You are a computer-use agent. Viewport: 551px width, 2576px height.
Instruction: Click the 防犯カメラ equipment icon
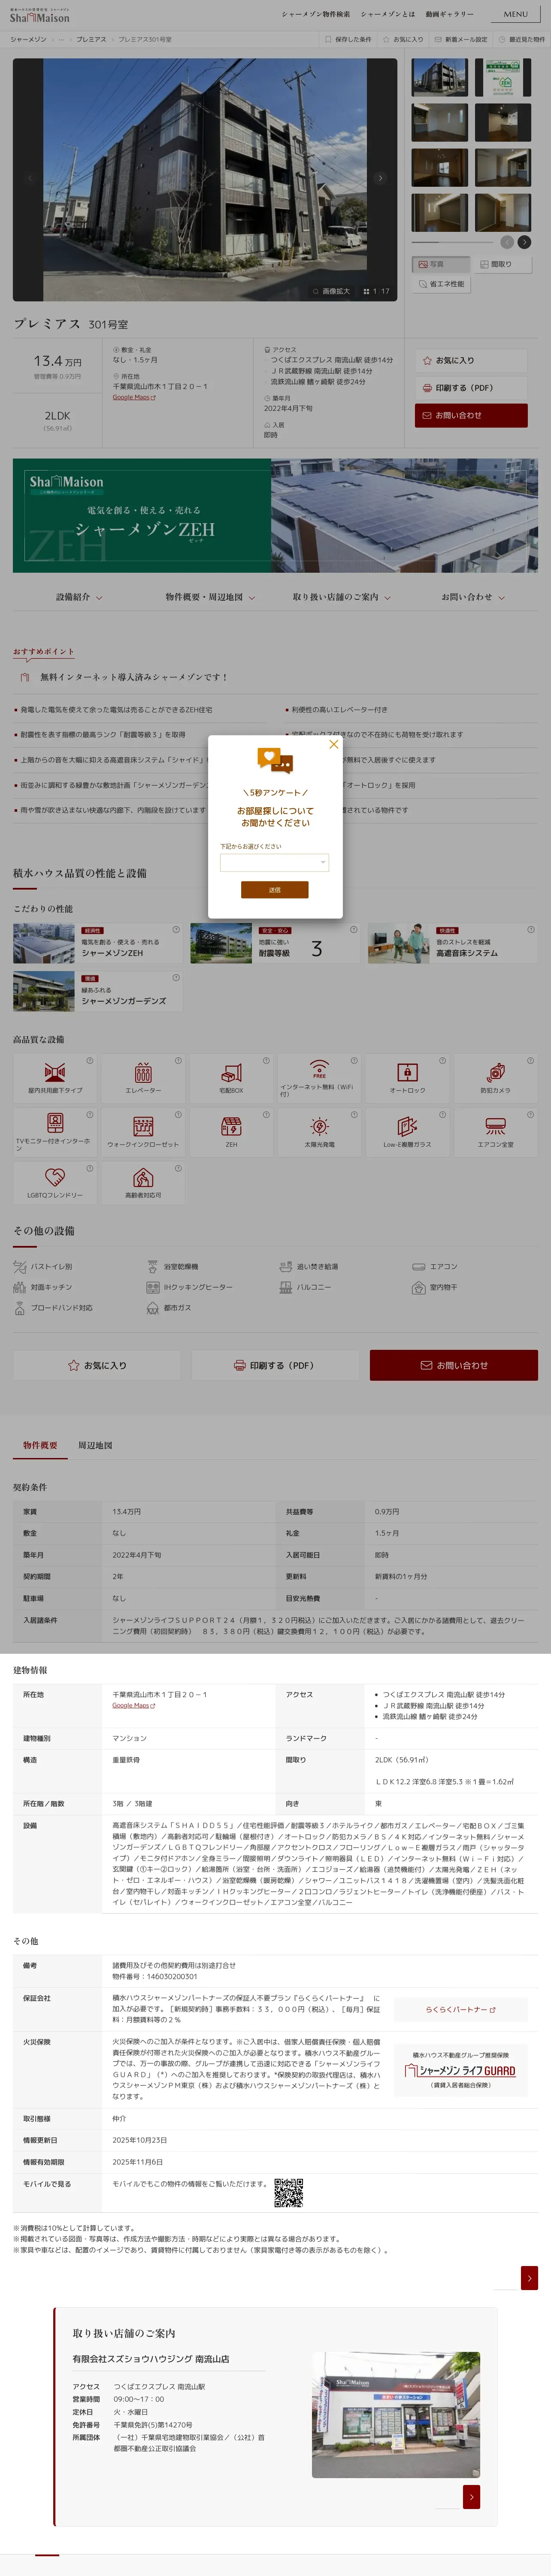495,1078
